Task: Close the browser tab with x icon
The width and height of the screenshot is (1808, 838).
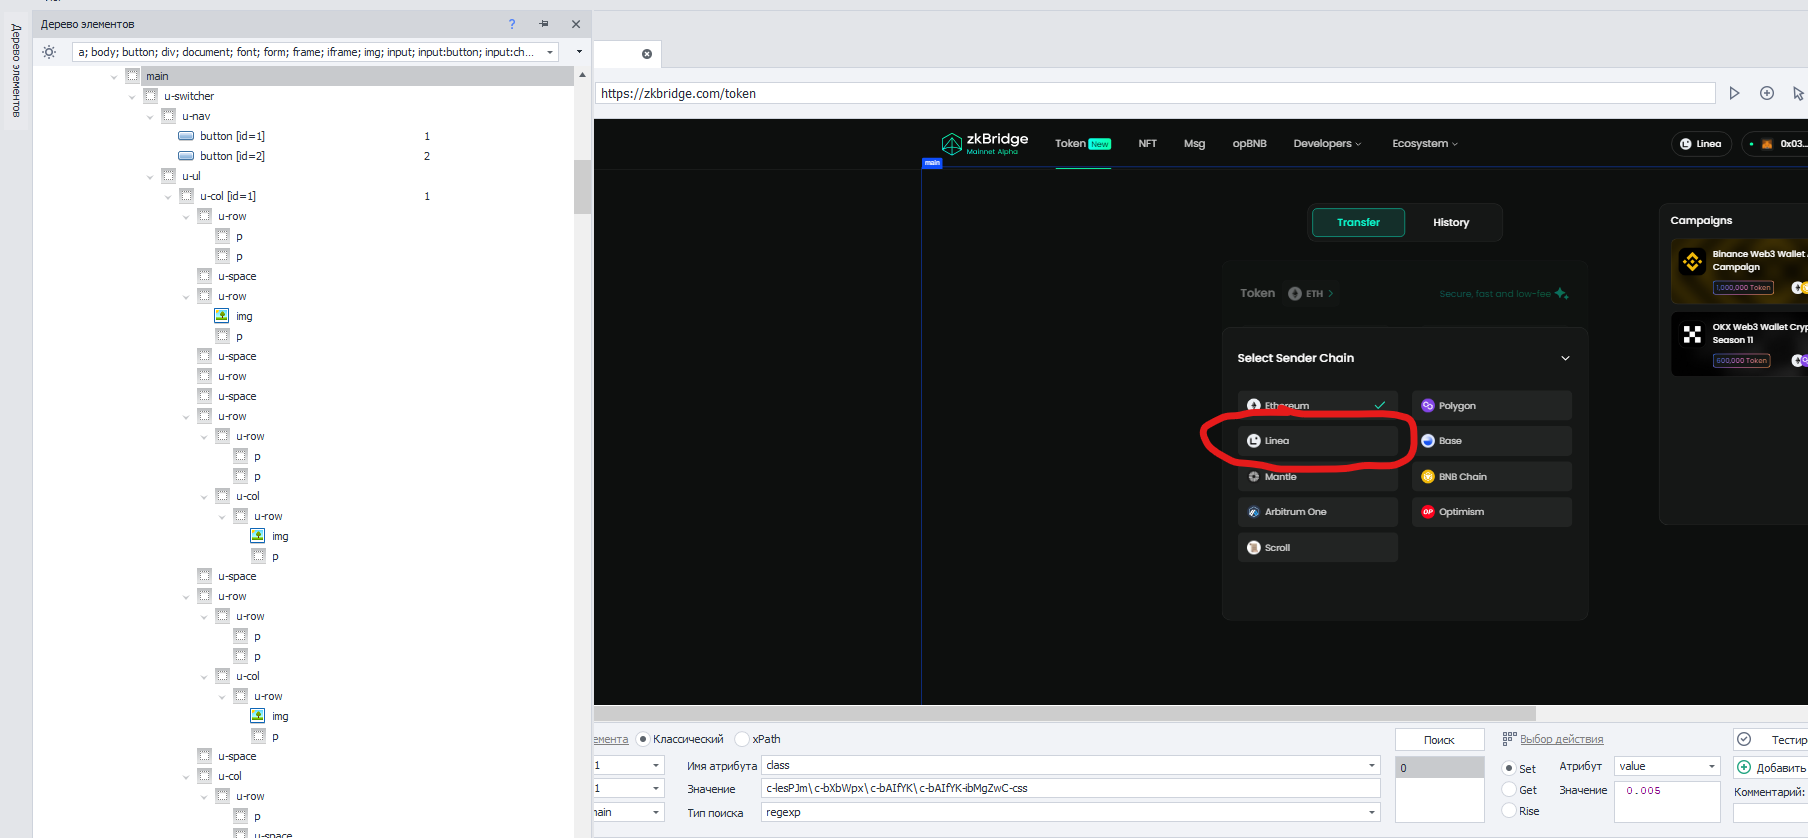Action: click(x=647, y=54)
